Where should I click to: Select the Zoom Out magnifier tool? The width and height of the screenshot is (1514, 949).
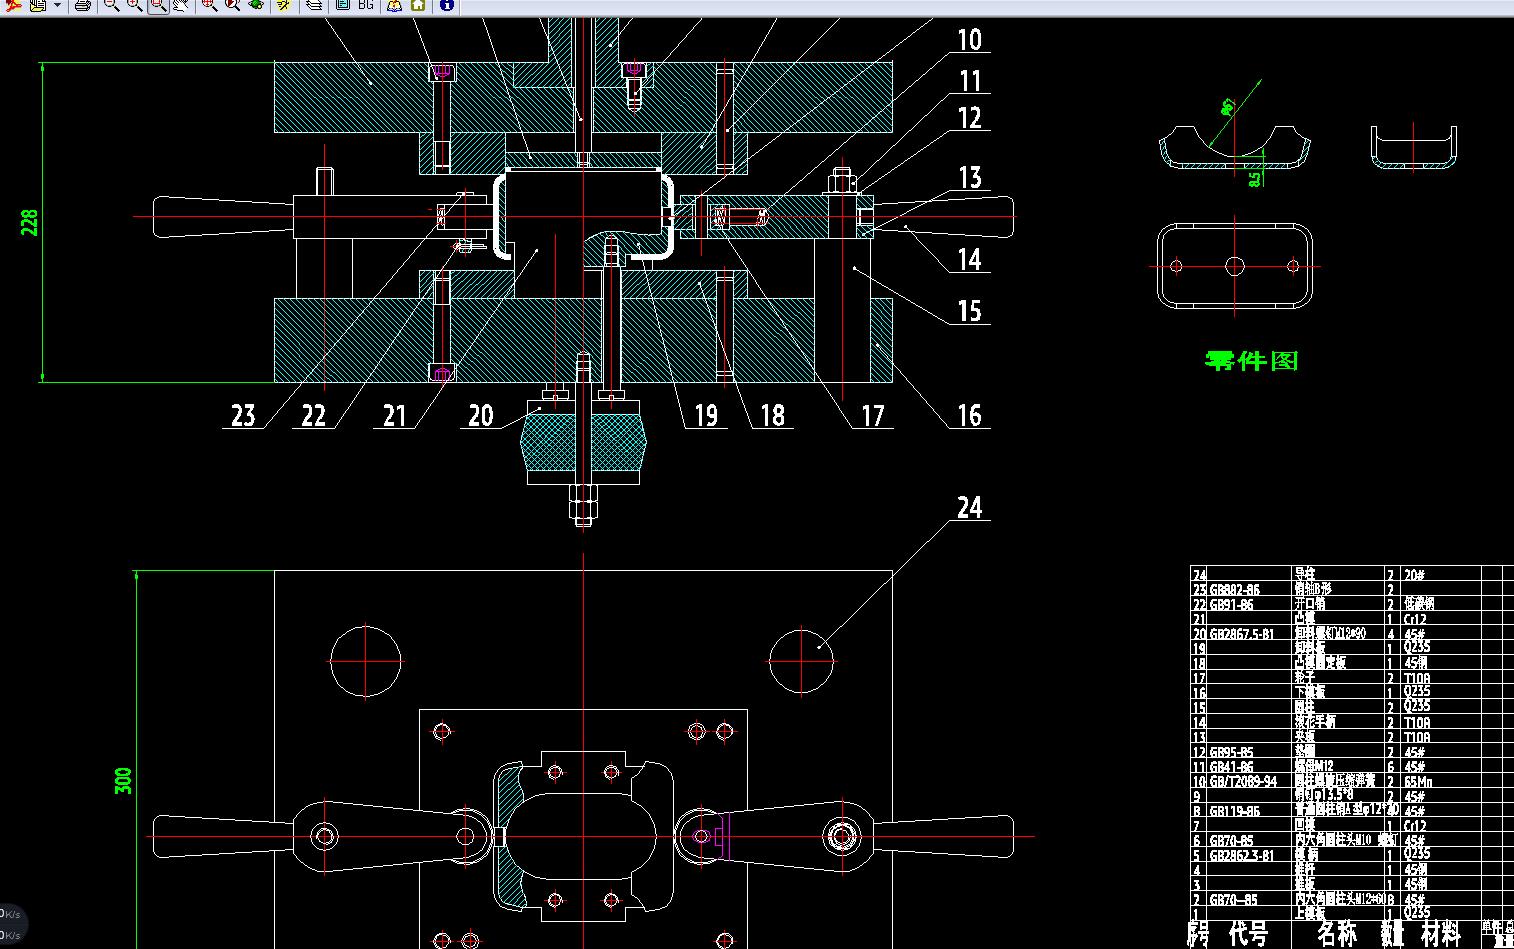112,5
